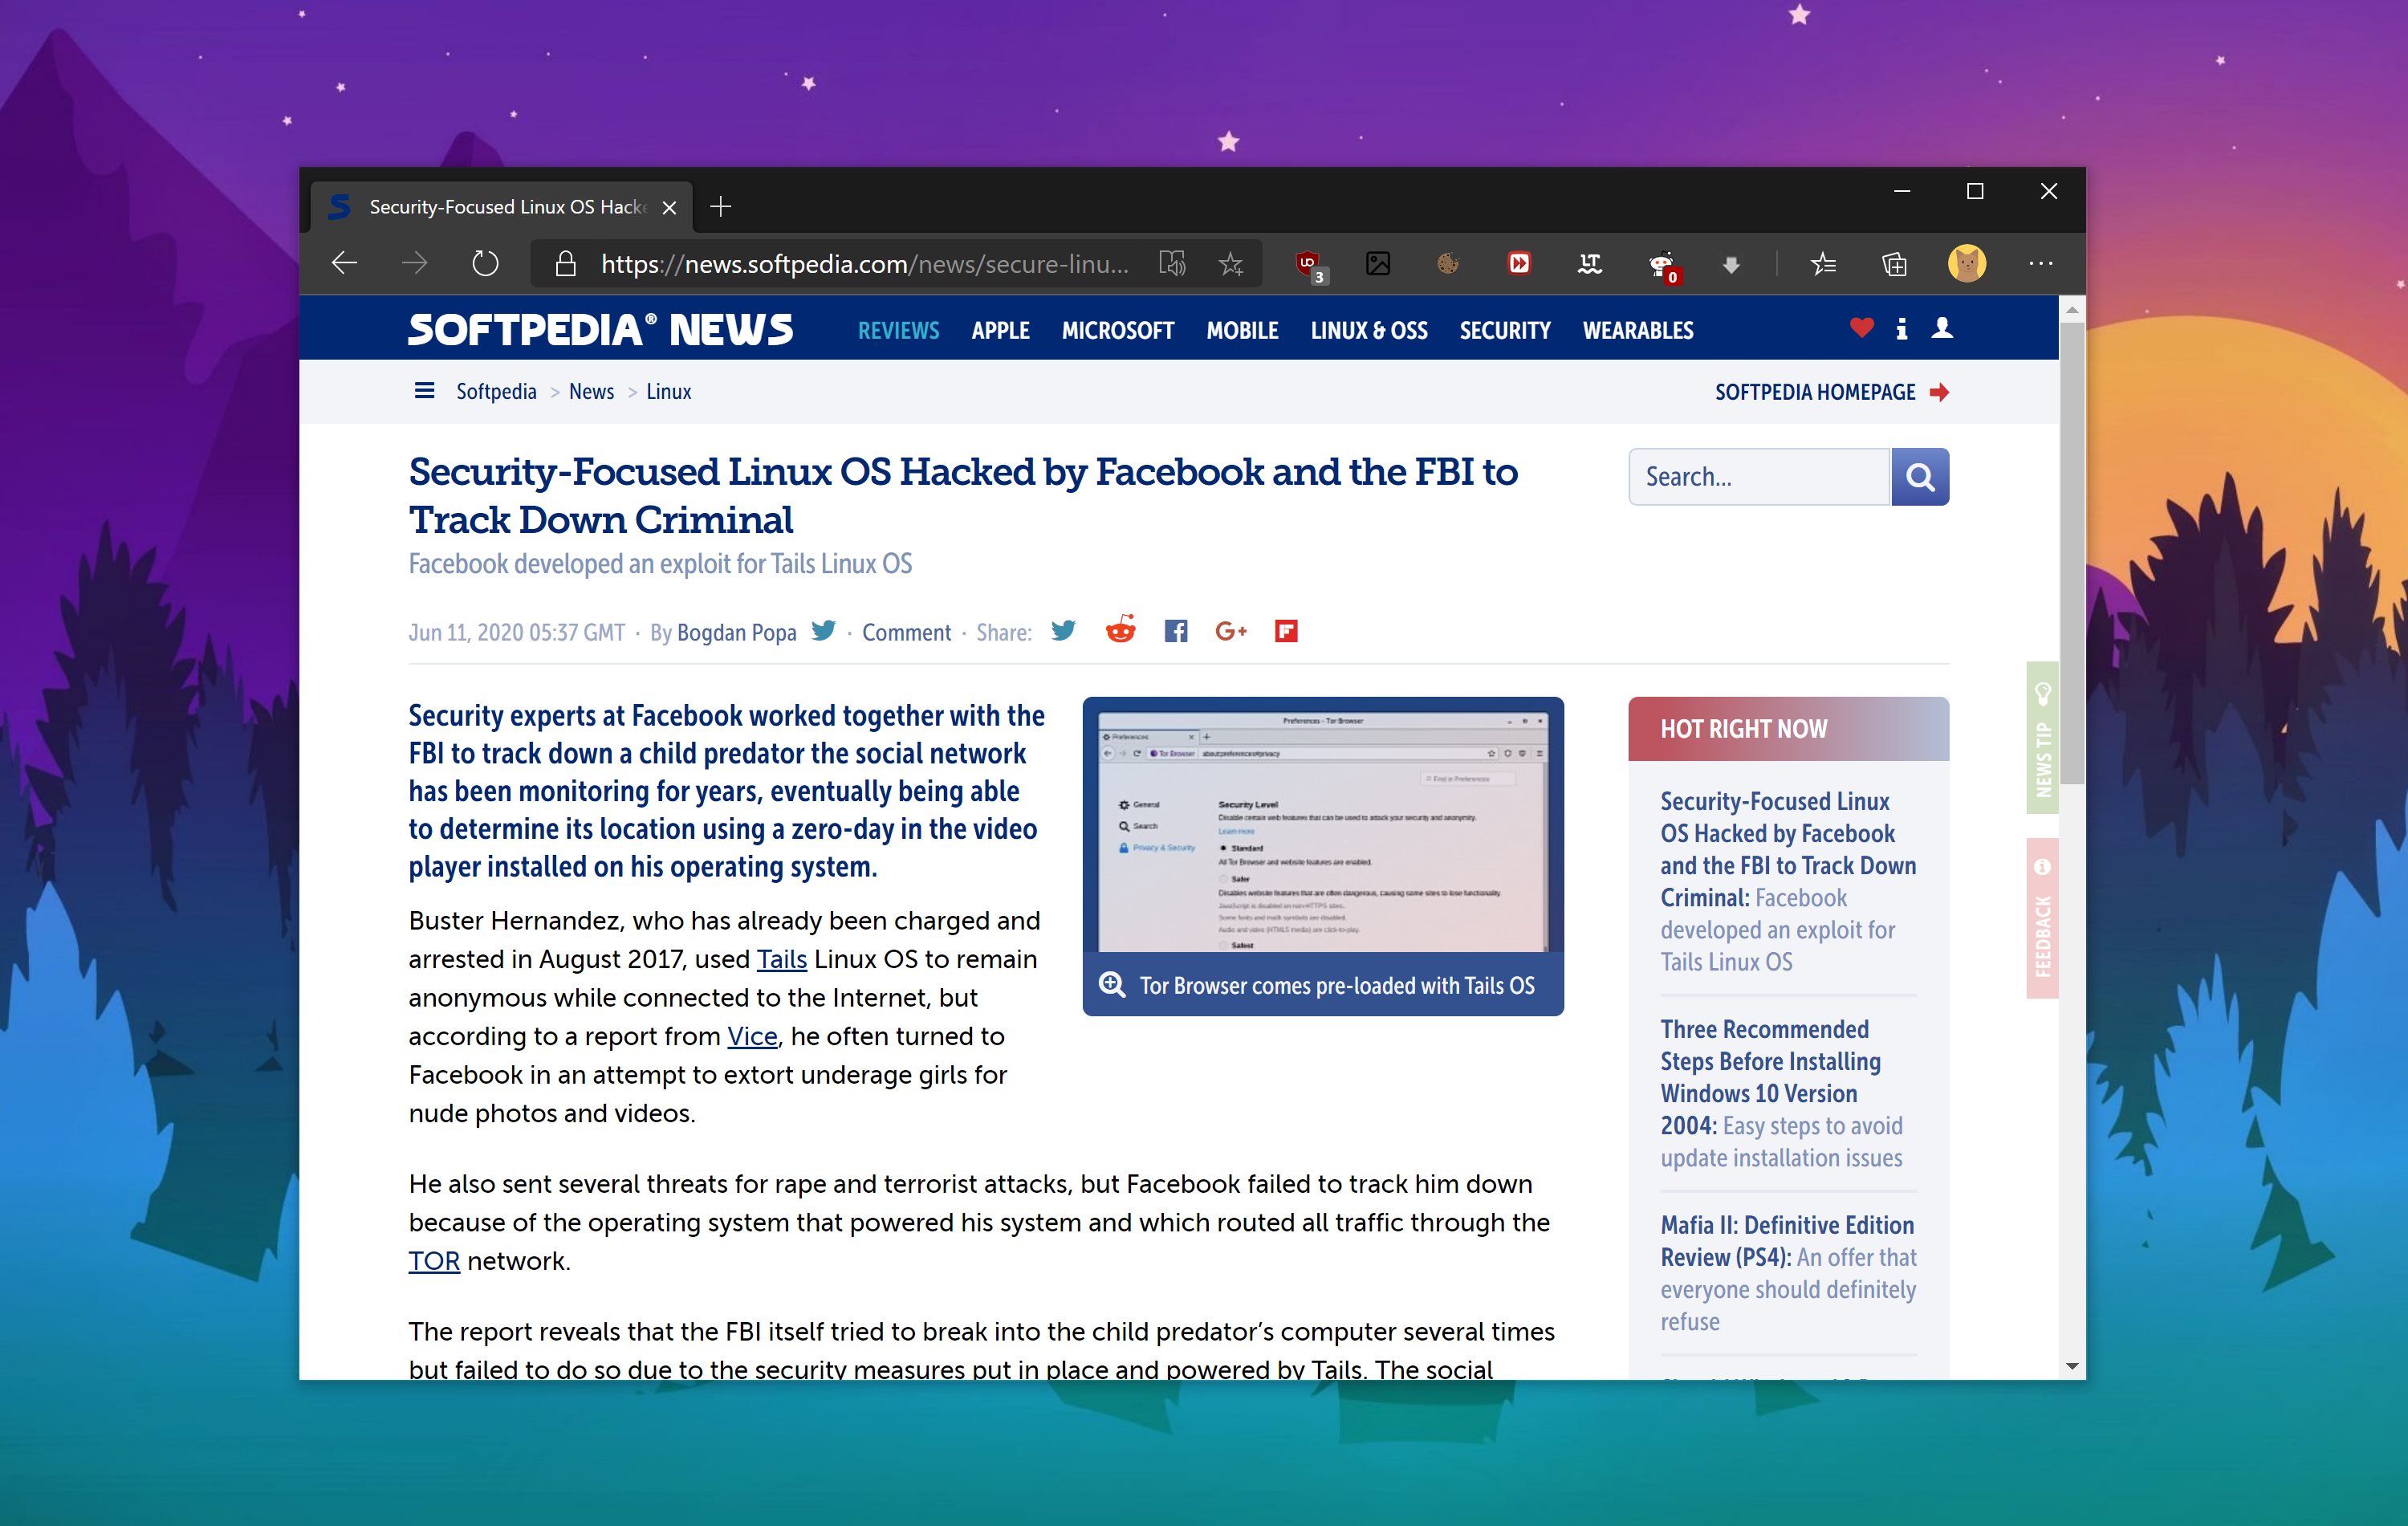
Task: Click the Linux breadcrumb link
Action: click(x=668, y=392)
